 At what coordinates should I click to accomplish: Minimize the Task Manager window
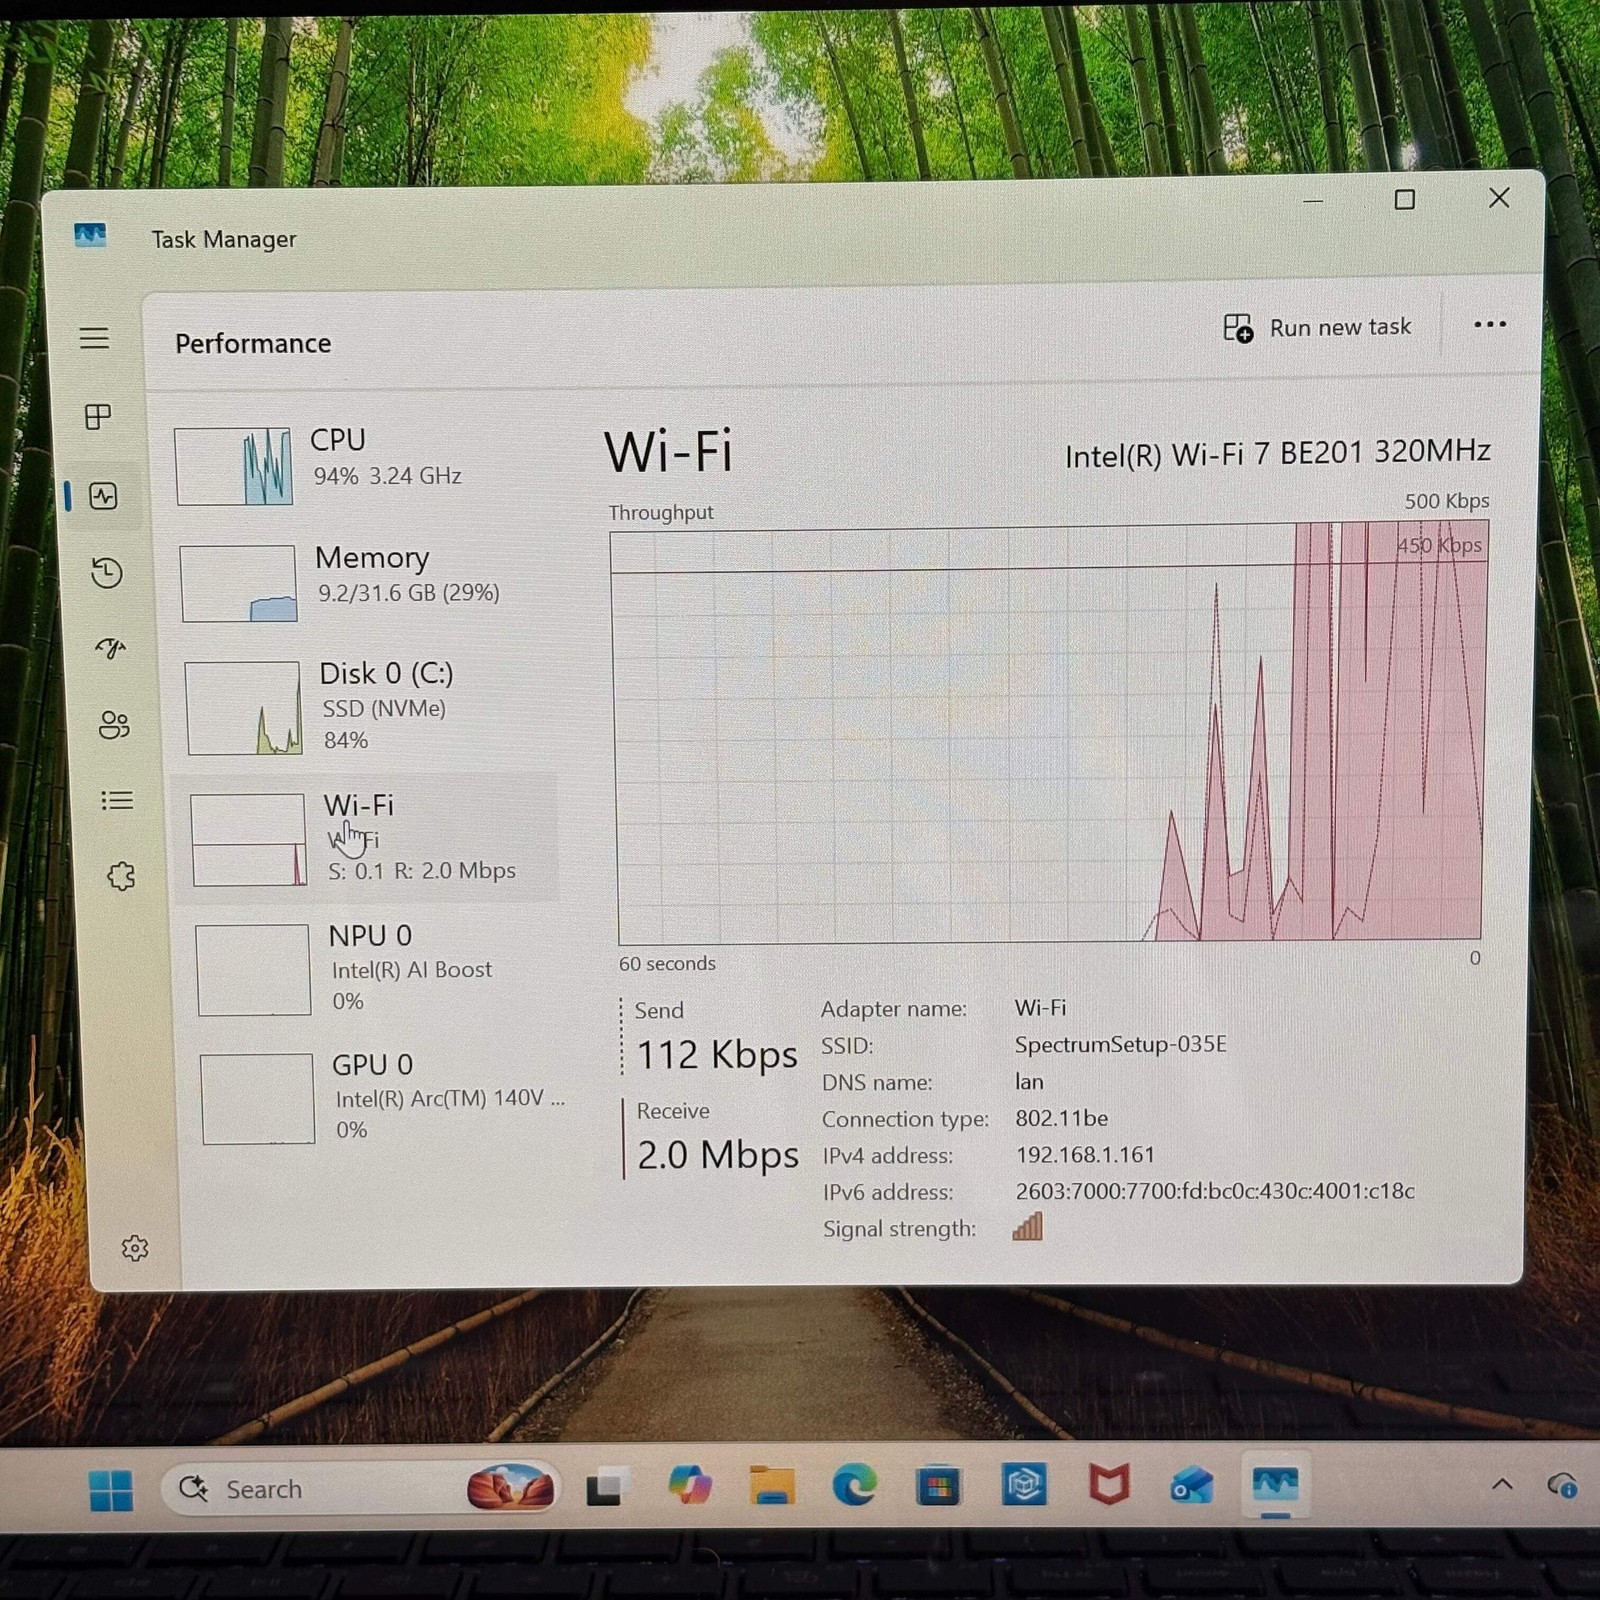[1314, 202]
